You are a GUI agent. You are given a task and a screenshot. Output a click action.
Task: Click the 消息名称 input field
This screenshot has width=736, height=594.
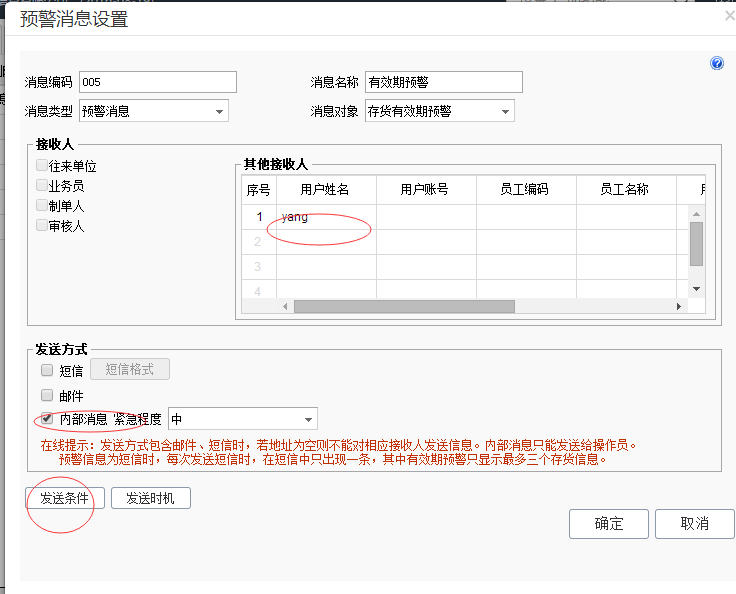tap(443, 82)
